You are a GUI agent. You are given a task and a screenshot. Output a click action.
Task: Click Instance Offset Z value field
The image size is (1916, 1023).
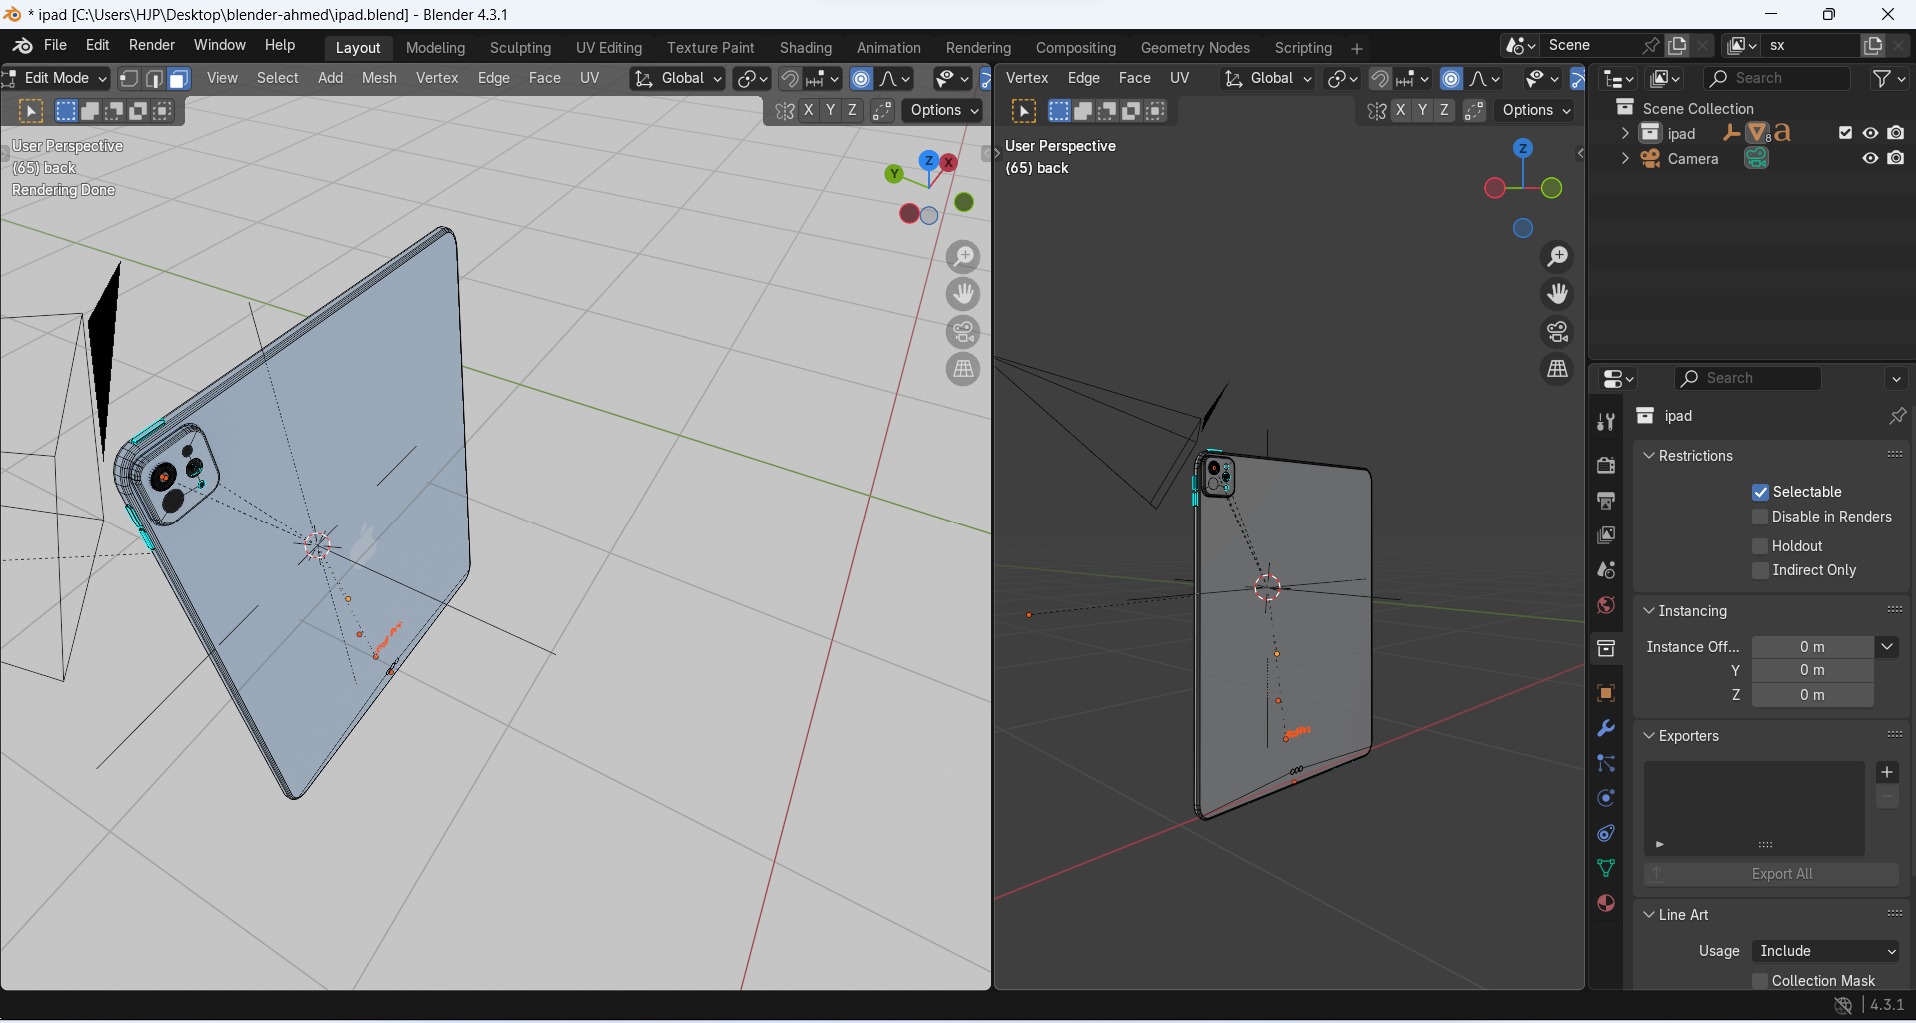click(1813, 696)
